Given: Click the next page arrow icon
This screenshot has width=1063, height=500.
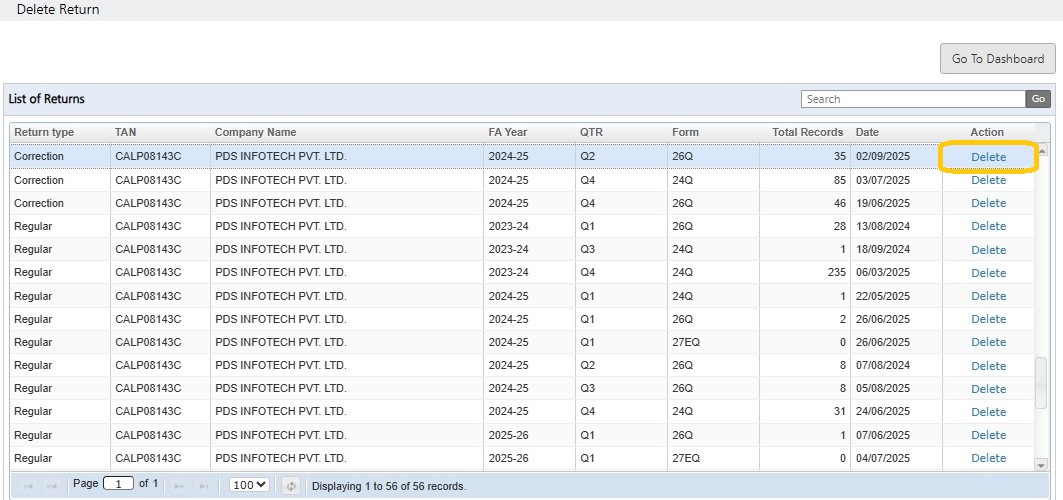Looking at the screenshot, I should pos(180,486).
